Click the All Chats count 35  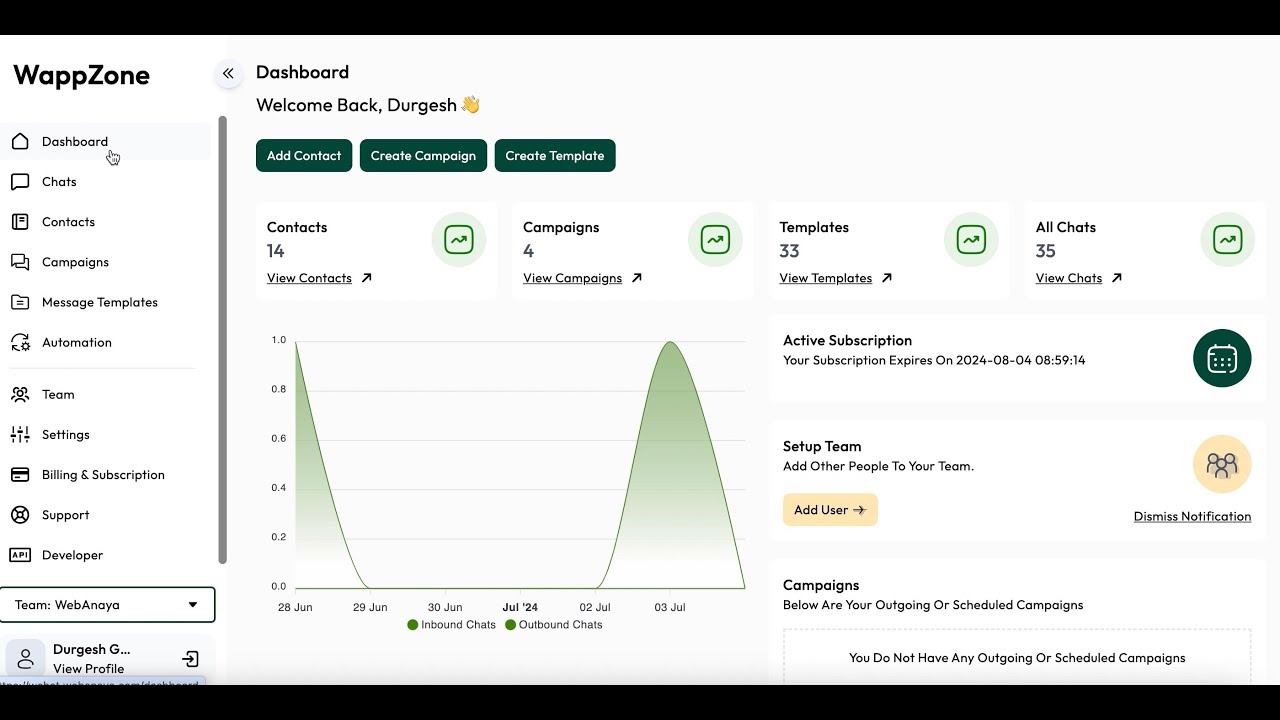pos(1045,251)
